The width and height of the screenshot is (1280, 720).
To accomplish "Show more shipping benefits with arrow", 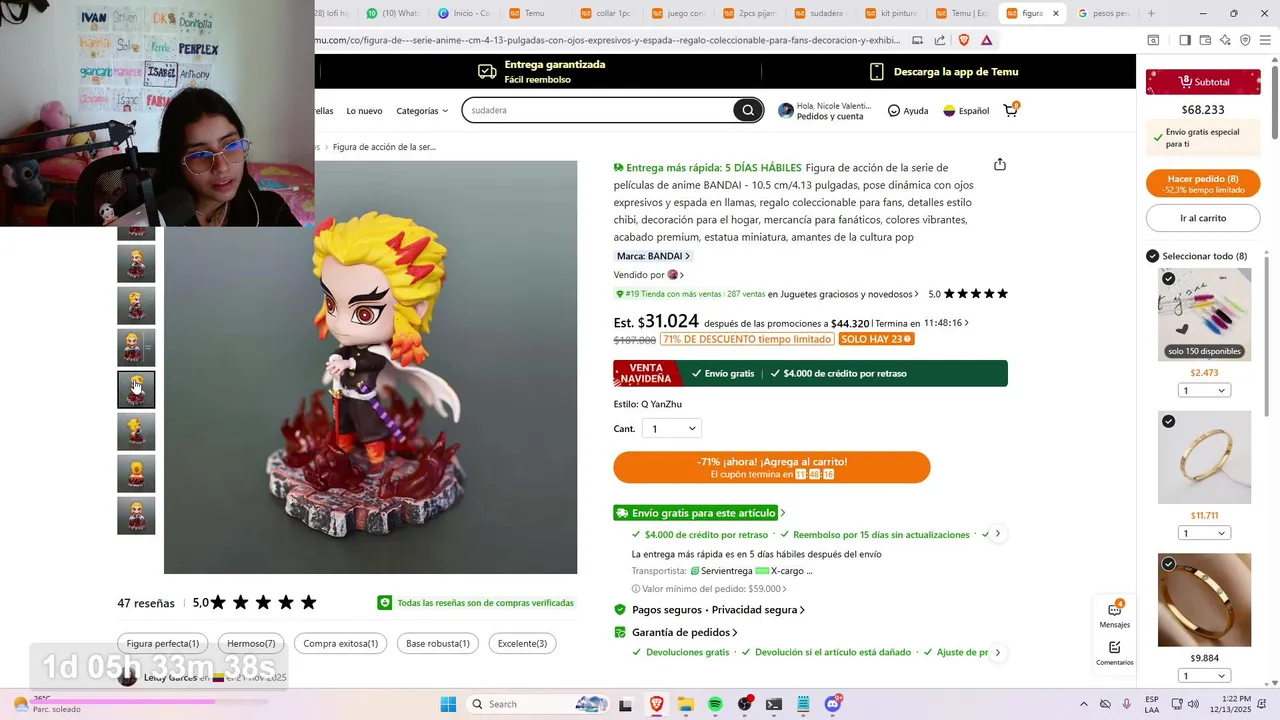I will tap(997, 534).
